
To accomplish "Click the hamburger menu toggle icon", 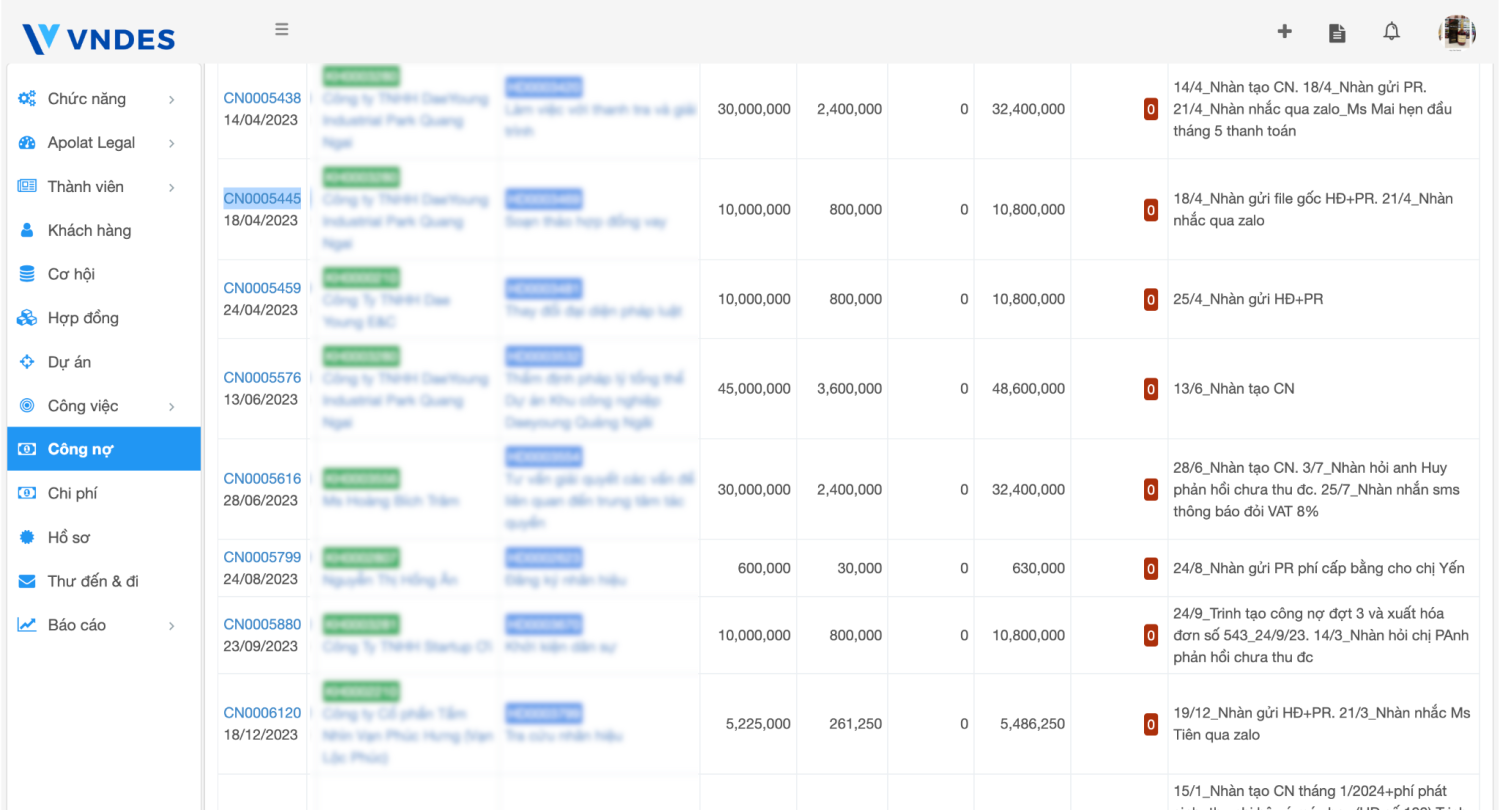I will point(282,30).
